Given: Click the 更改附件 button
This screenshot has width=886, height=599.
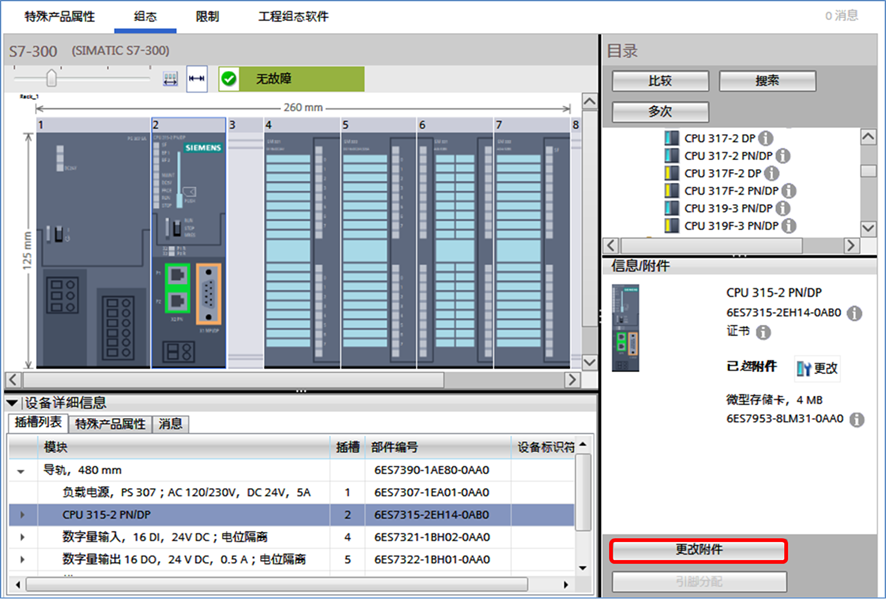Looking at the screenshot, I should coord(699,550).
